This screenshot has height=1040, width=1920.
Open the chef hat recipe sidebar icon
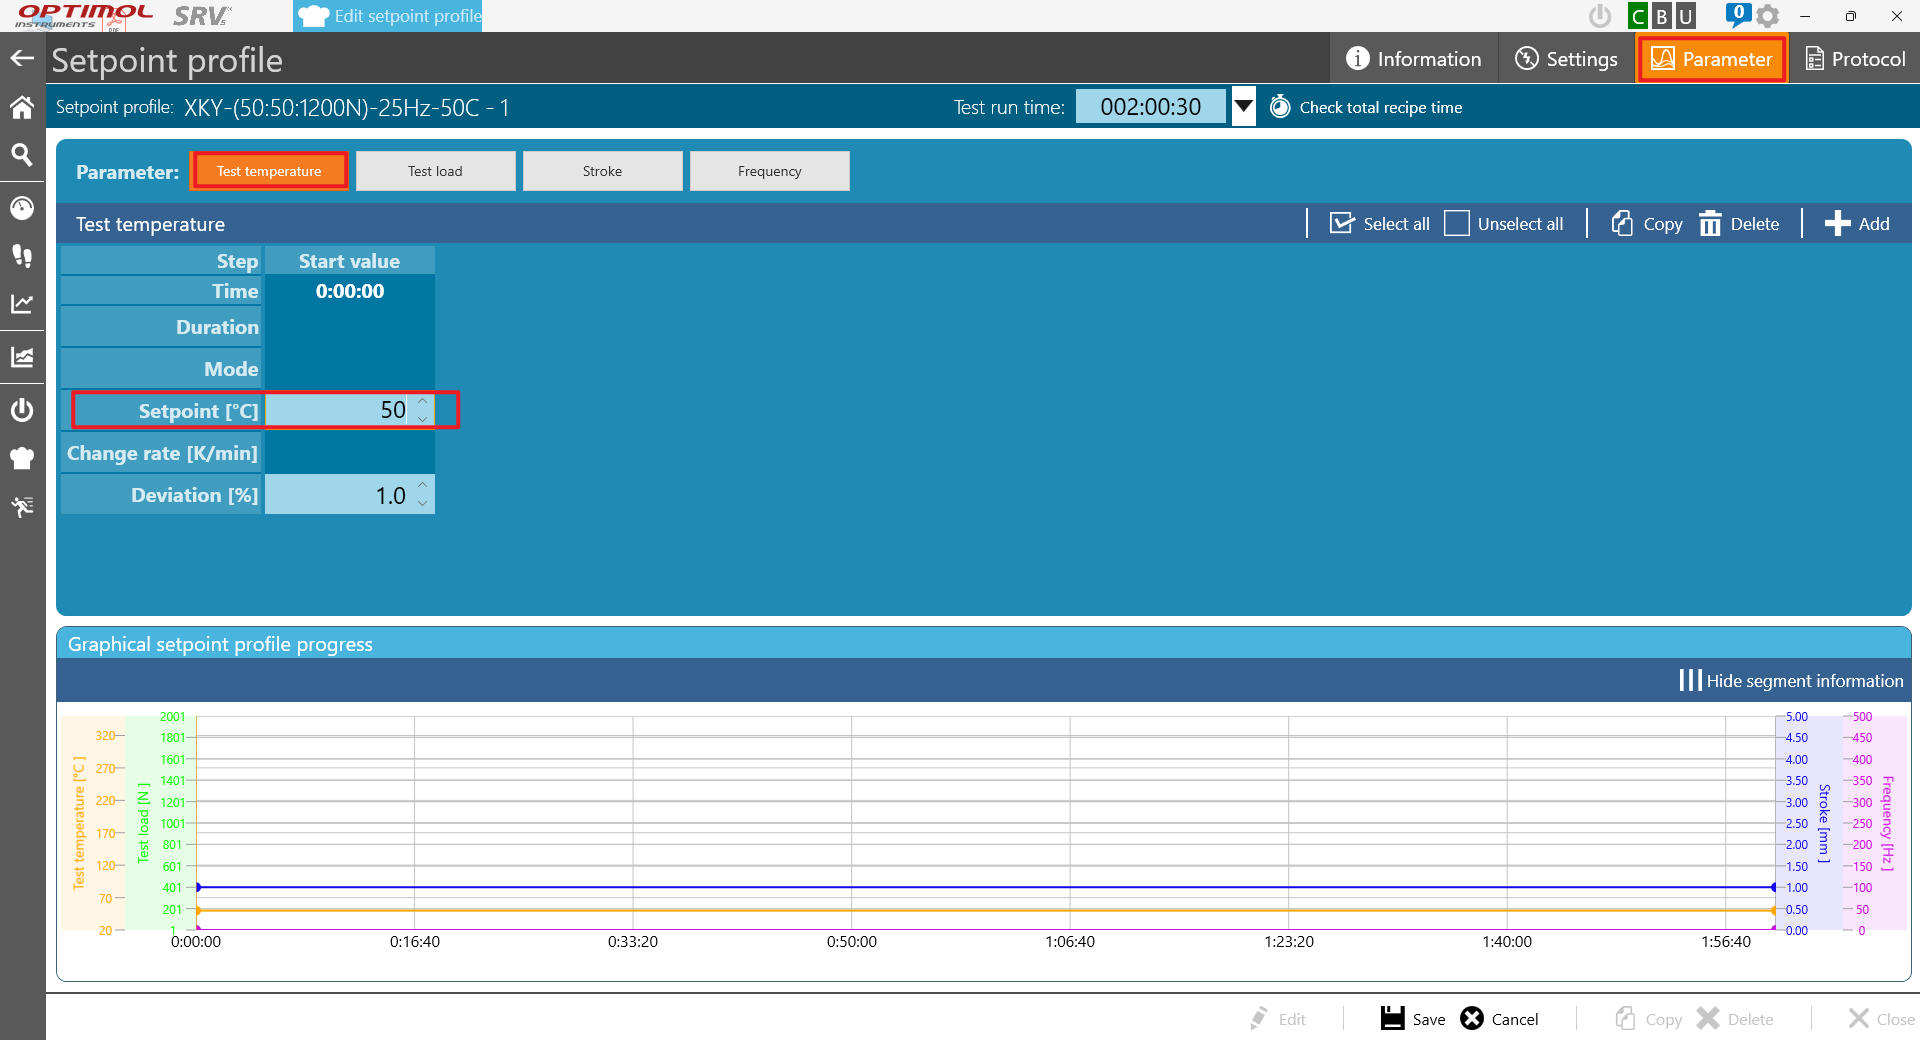tap(22, 458)
